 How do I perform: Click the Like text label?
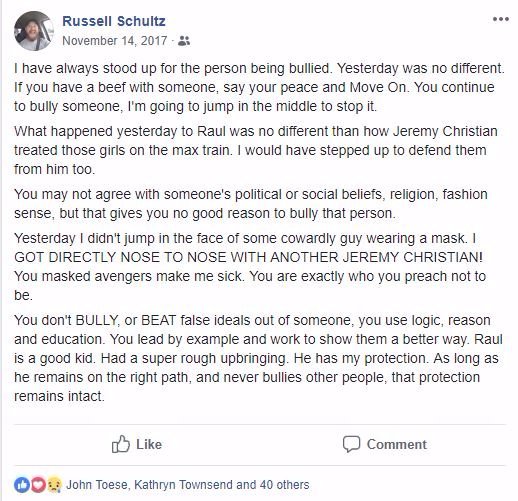pos(149,444)
